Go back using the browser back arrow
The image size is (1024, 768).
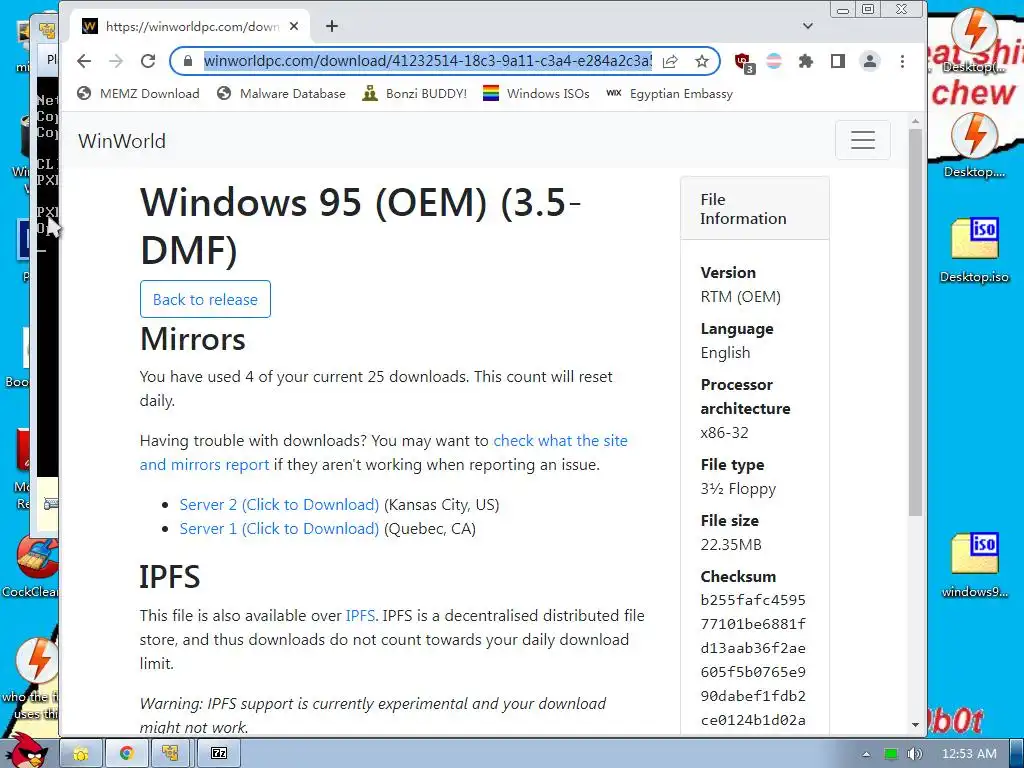(84, 61)
